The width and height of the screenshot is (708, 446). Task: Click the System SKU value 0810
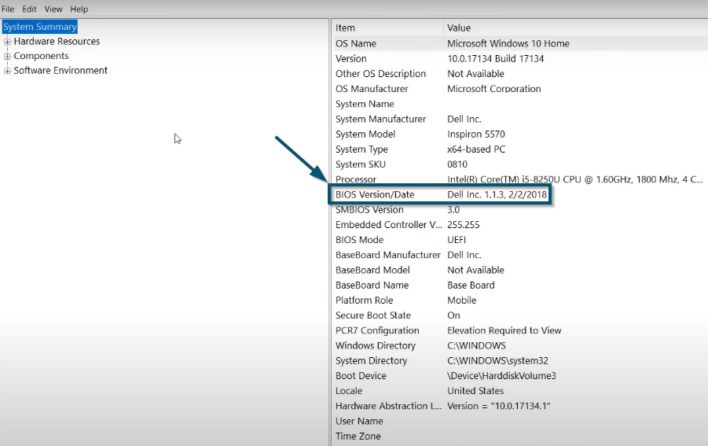pyautogui.click(x=457, y=164)
